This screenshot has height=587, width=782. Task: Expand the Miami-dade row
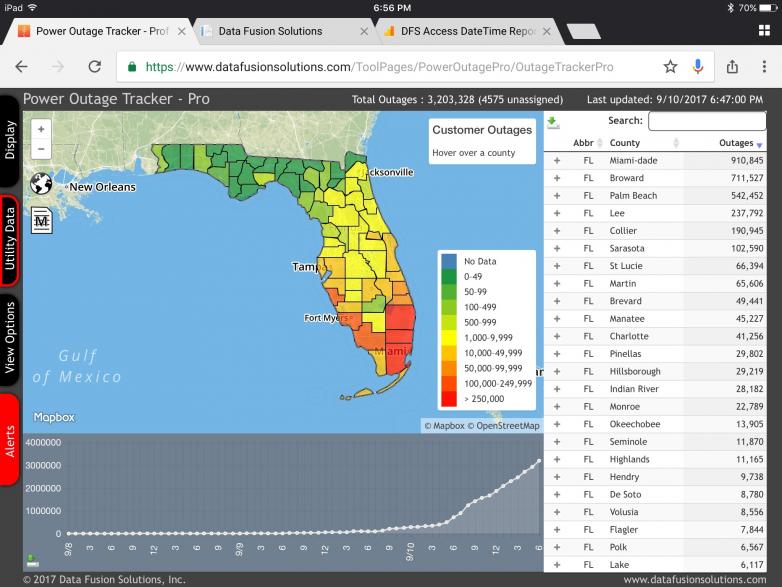(x=557, y=161)
